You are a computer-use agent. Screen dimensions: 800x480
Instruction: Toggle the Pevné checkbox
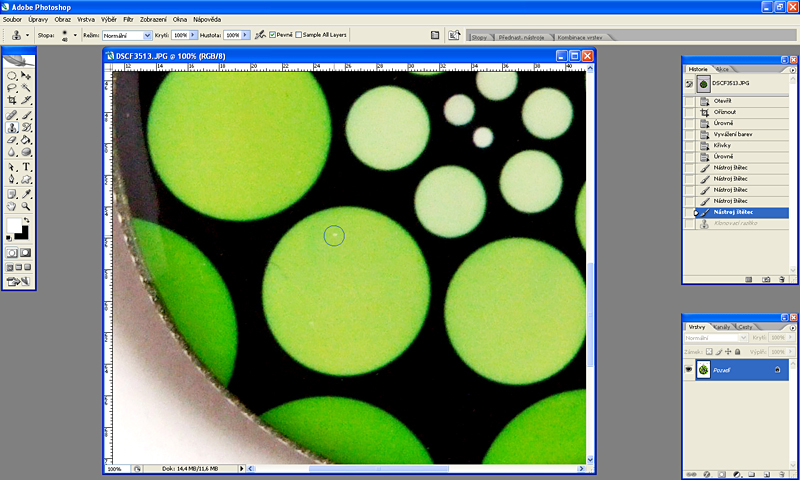point(271,35)
